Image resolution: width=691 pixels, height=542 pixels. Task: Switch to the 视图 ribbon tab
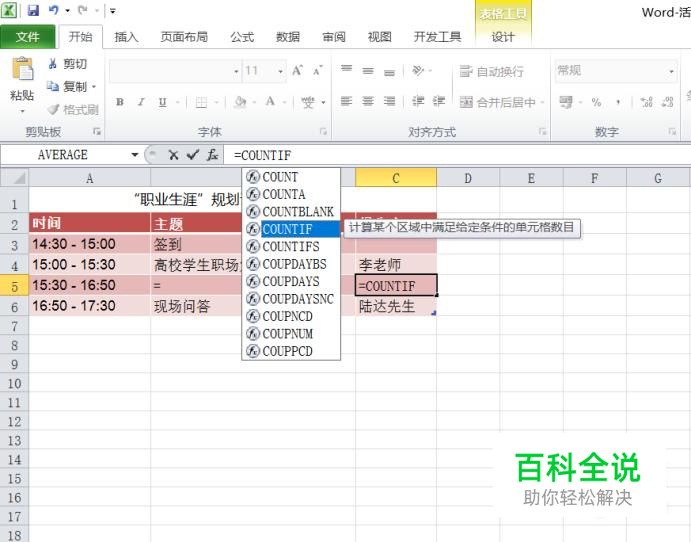point(379,37)
